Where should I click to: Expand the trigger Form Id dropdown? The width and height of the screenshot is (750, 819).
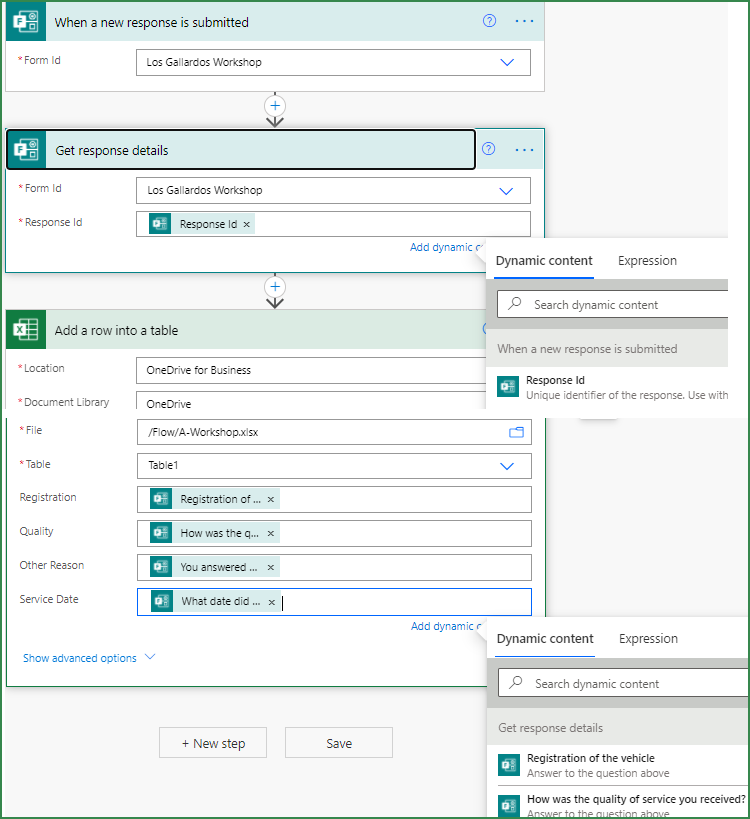click(x=507, y=62)
